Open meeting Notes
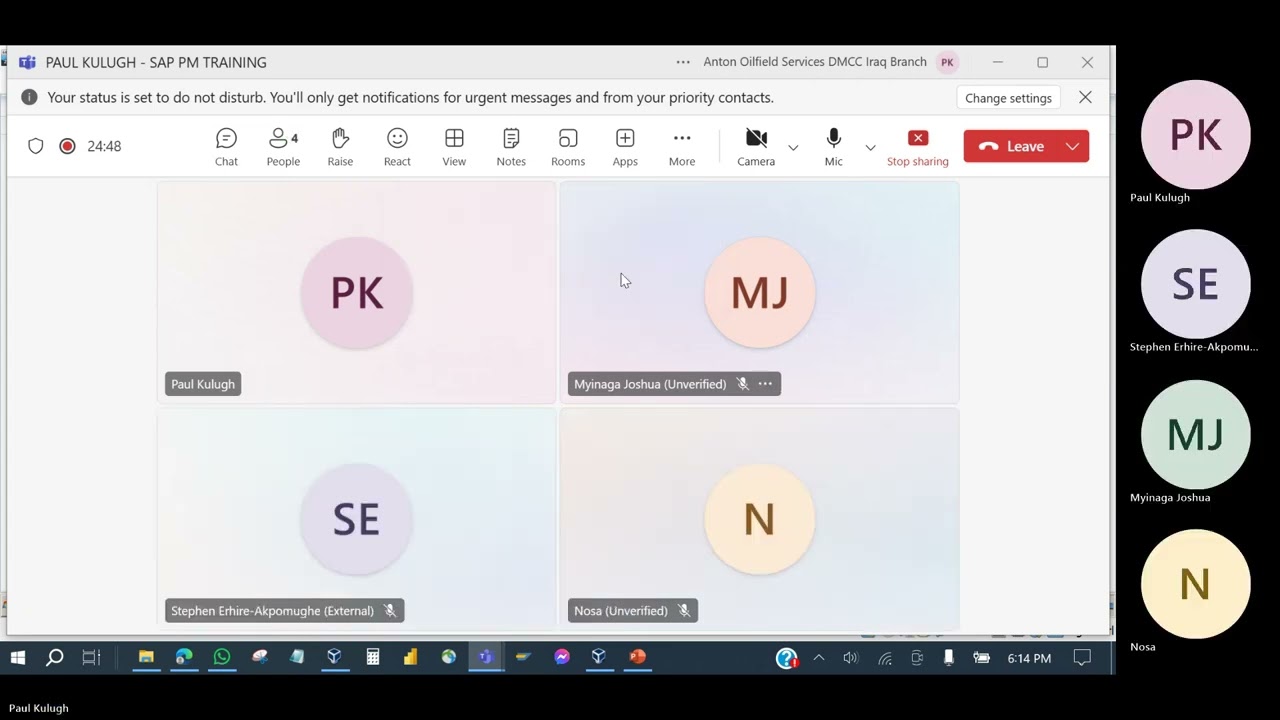1280x720 pixels. 511,147
